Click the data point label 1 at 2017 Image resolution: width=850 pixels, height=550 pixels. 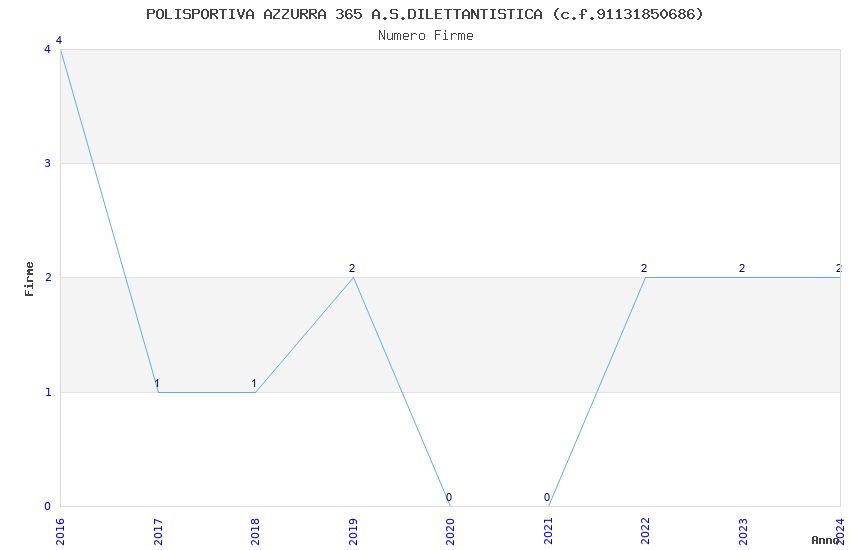click(x=157, y=384)
